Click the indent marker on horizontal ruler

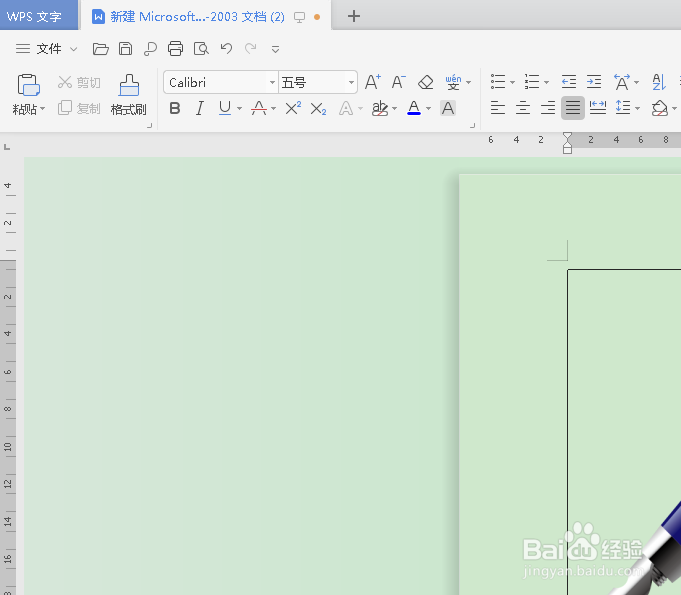567,143
